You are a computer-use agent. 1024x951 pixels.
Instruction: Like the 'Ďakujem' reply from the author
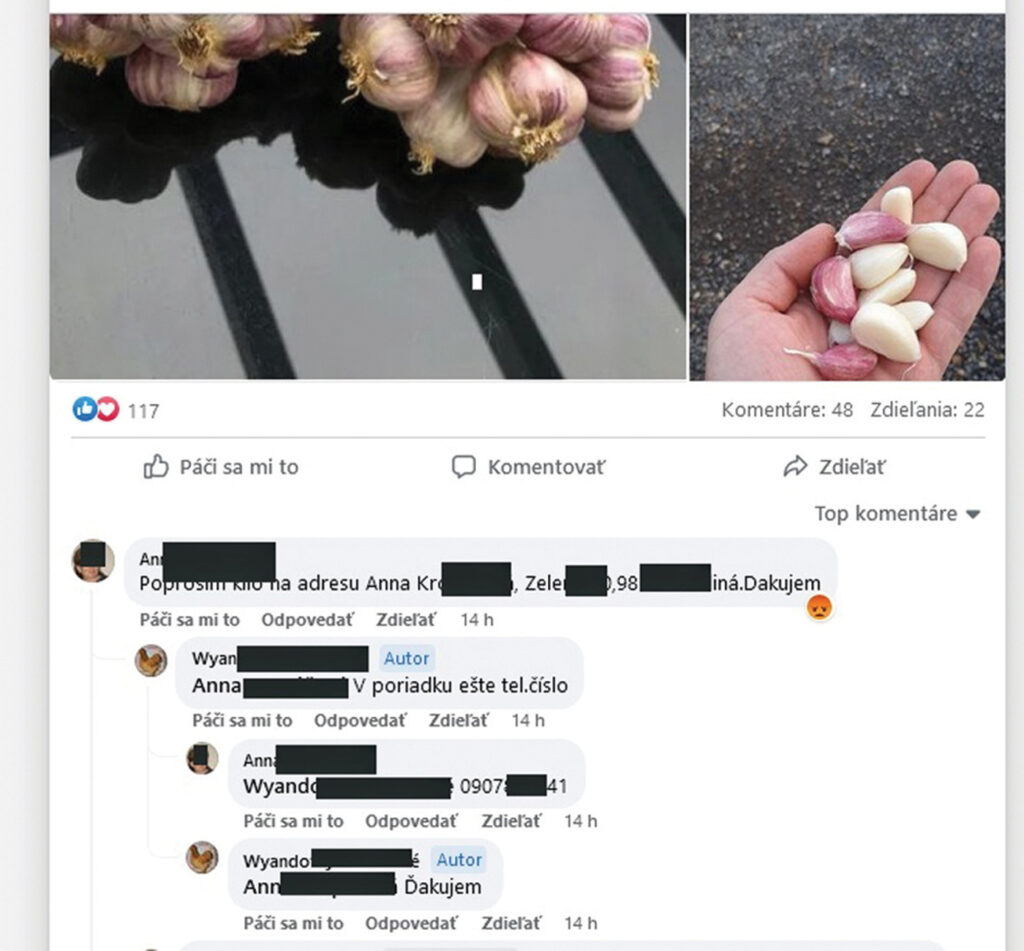pos(293,924)
